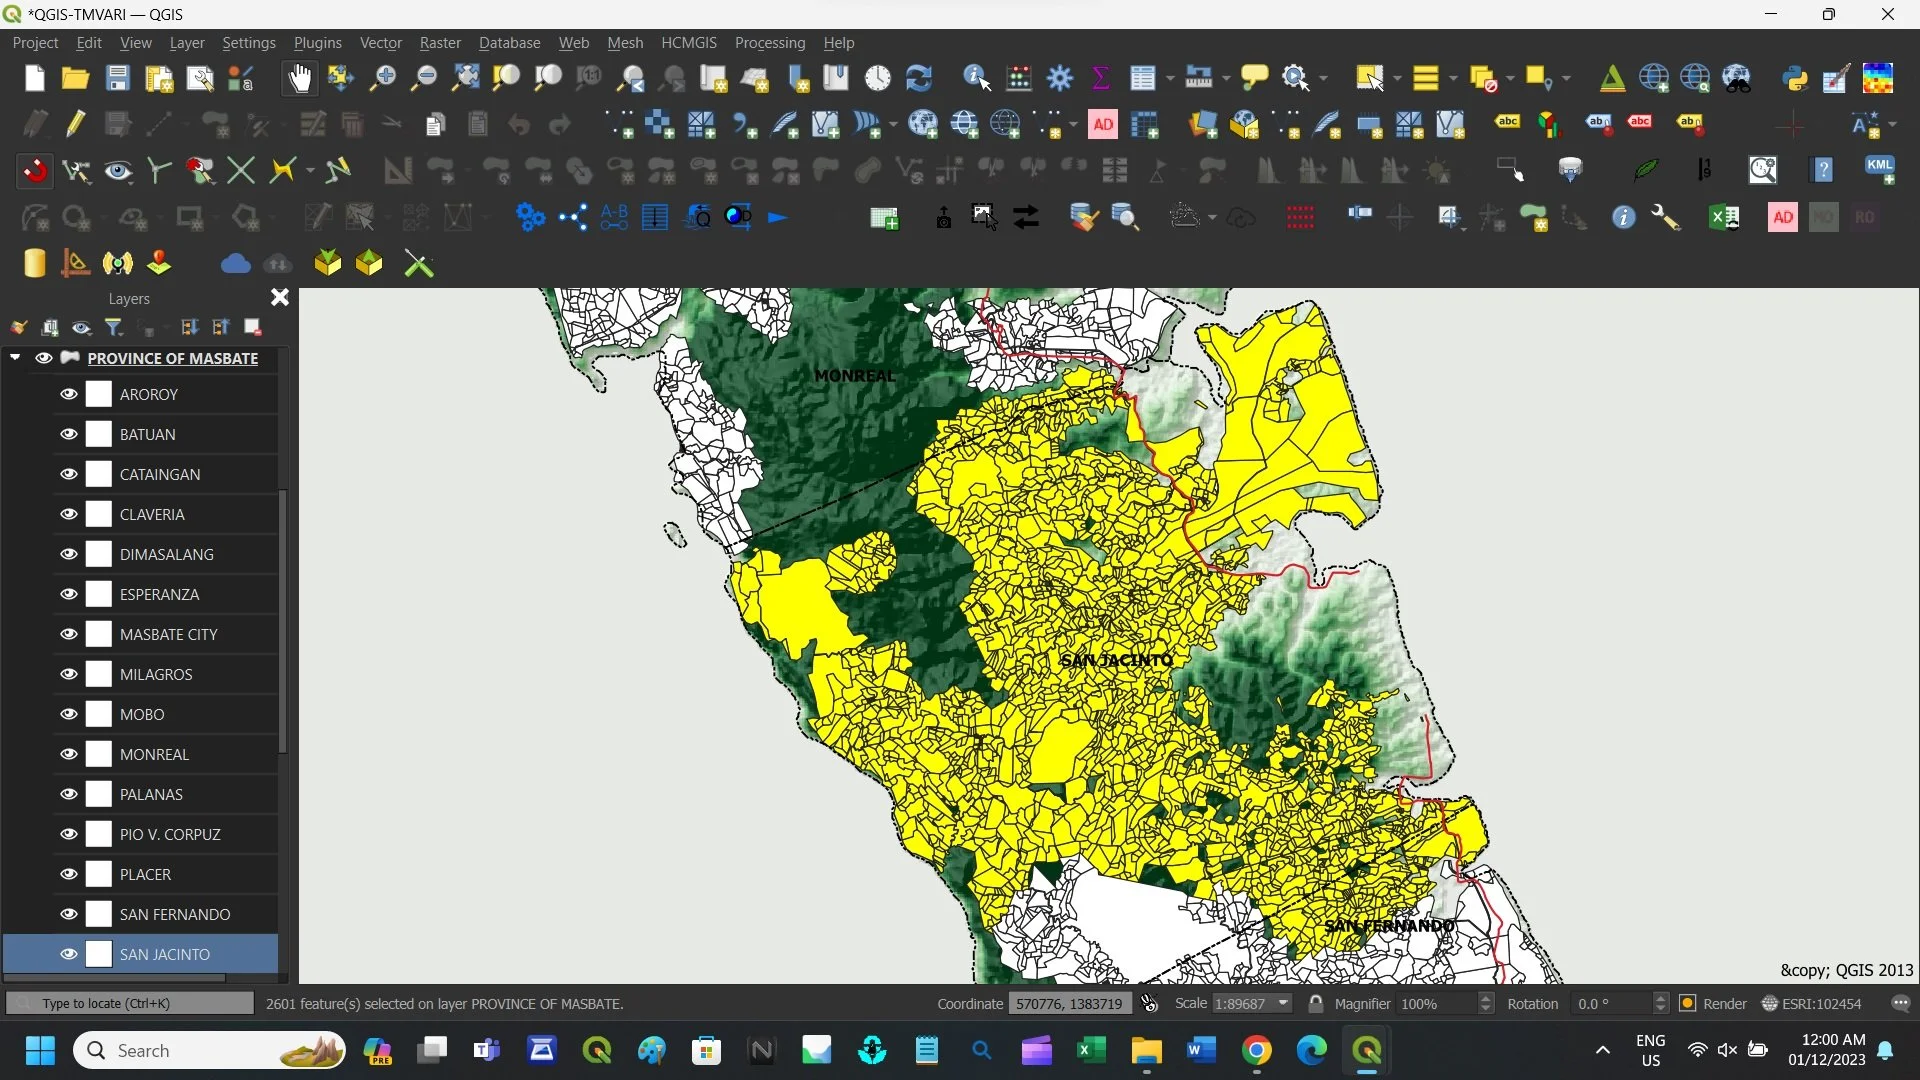This screenshot has height=1080, width=1920.
Task: Hide the MONREAL layer using eye icon
Action: click(68, 754)
